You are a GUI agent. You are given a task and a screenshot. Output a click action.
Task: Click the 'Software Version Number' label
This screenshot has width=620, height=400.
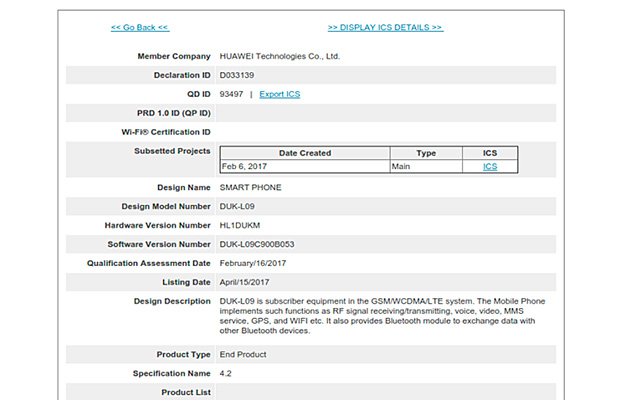tap(159, 244)
